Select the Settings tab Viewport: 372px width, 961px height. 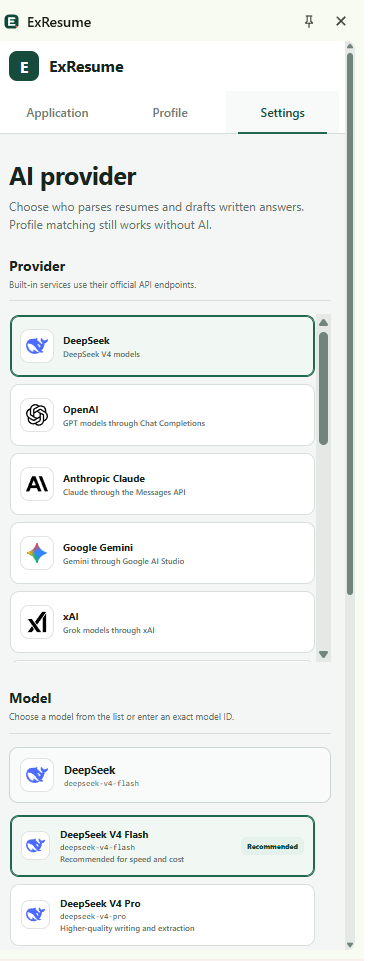pos(283,113)
